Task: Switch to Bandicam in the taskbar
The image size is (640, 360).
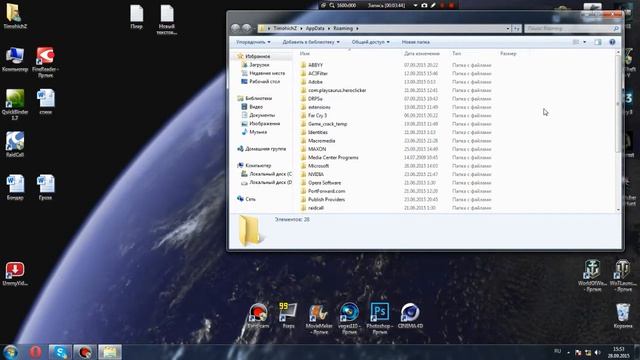Action: pyautogui.click(x=85, y=352)
